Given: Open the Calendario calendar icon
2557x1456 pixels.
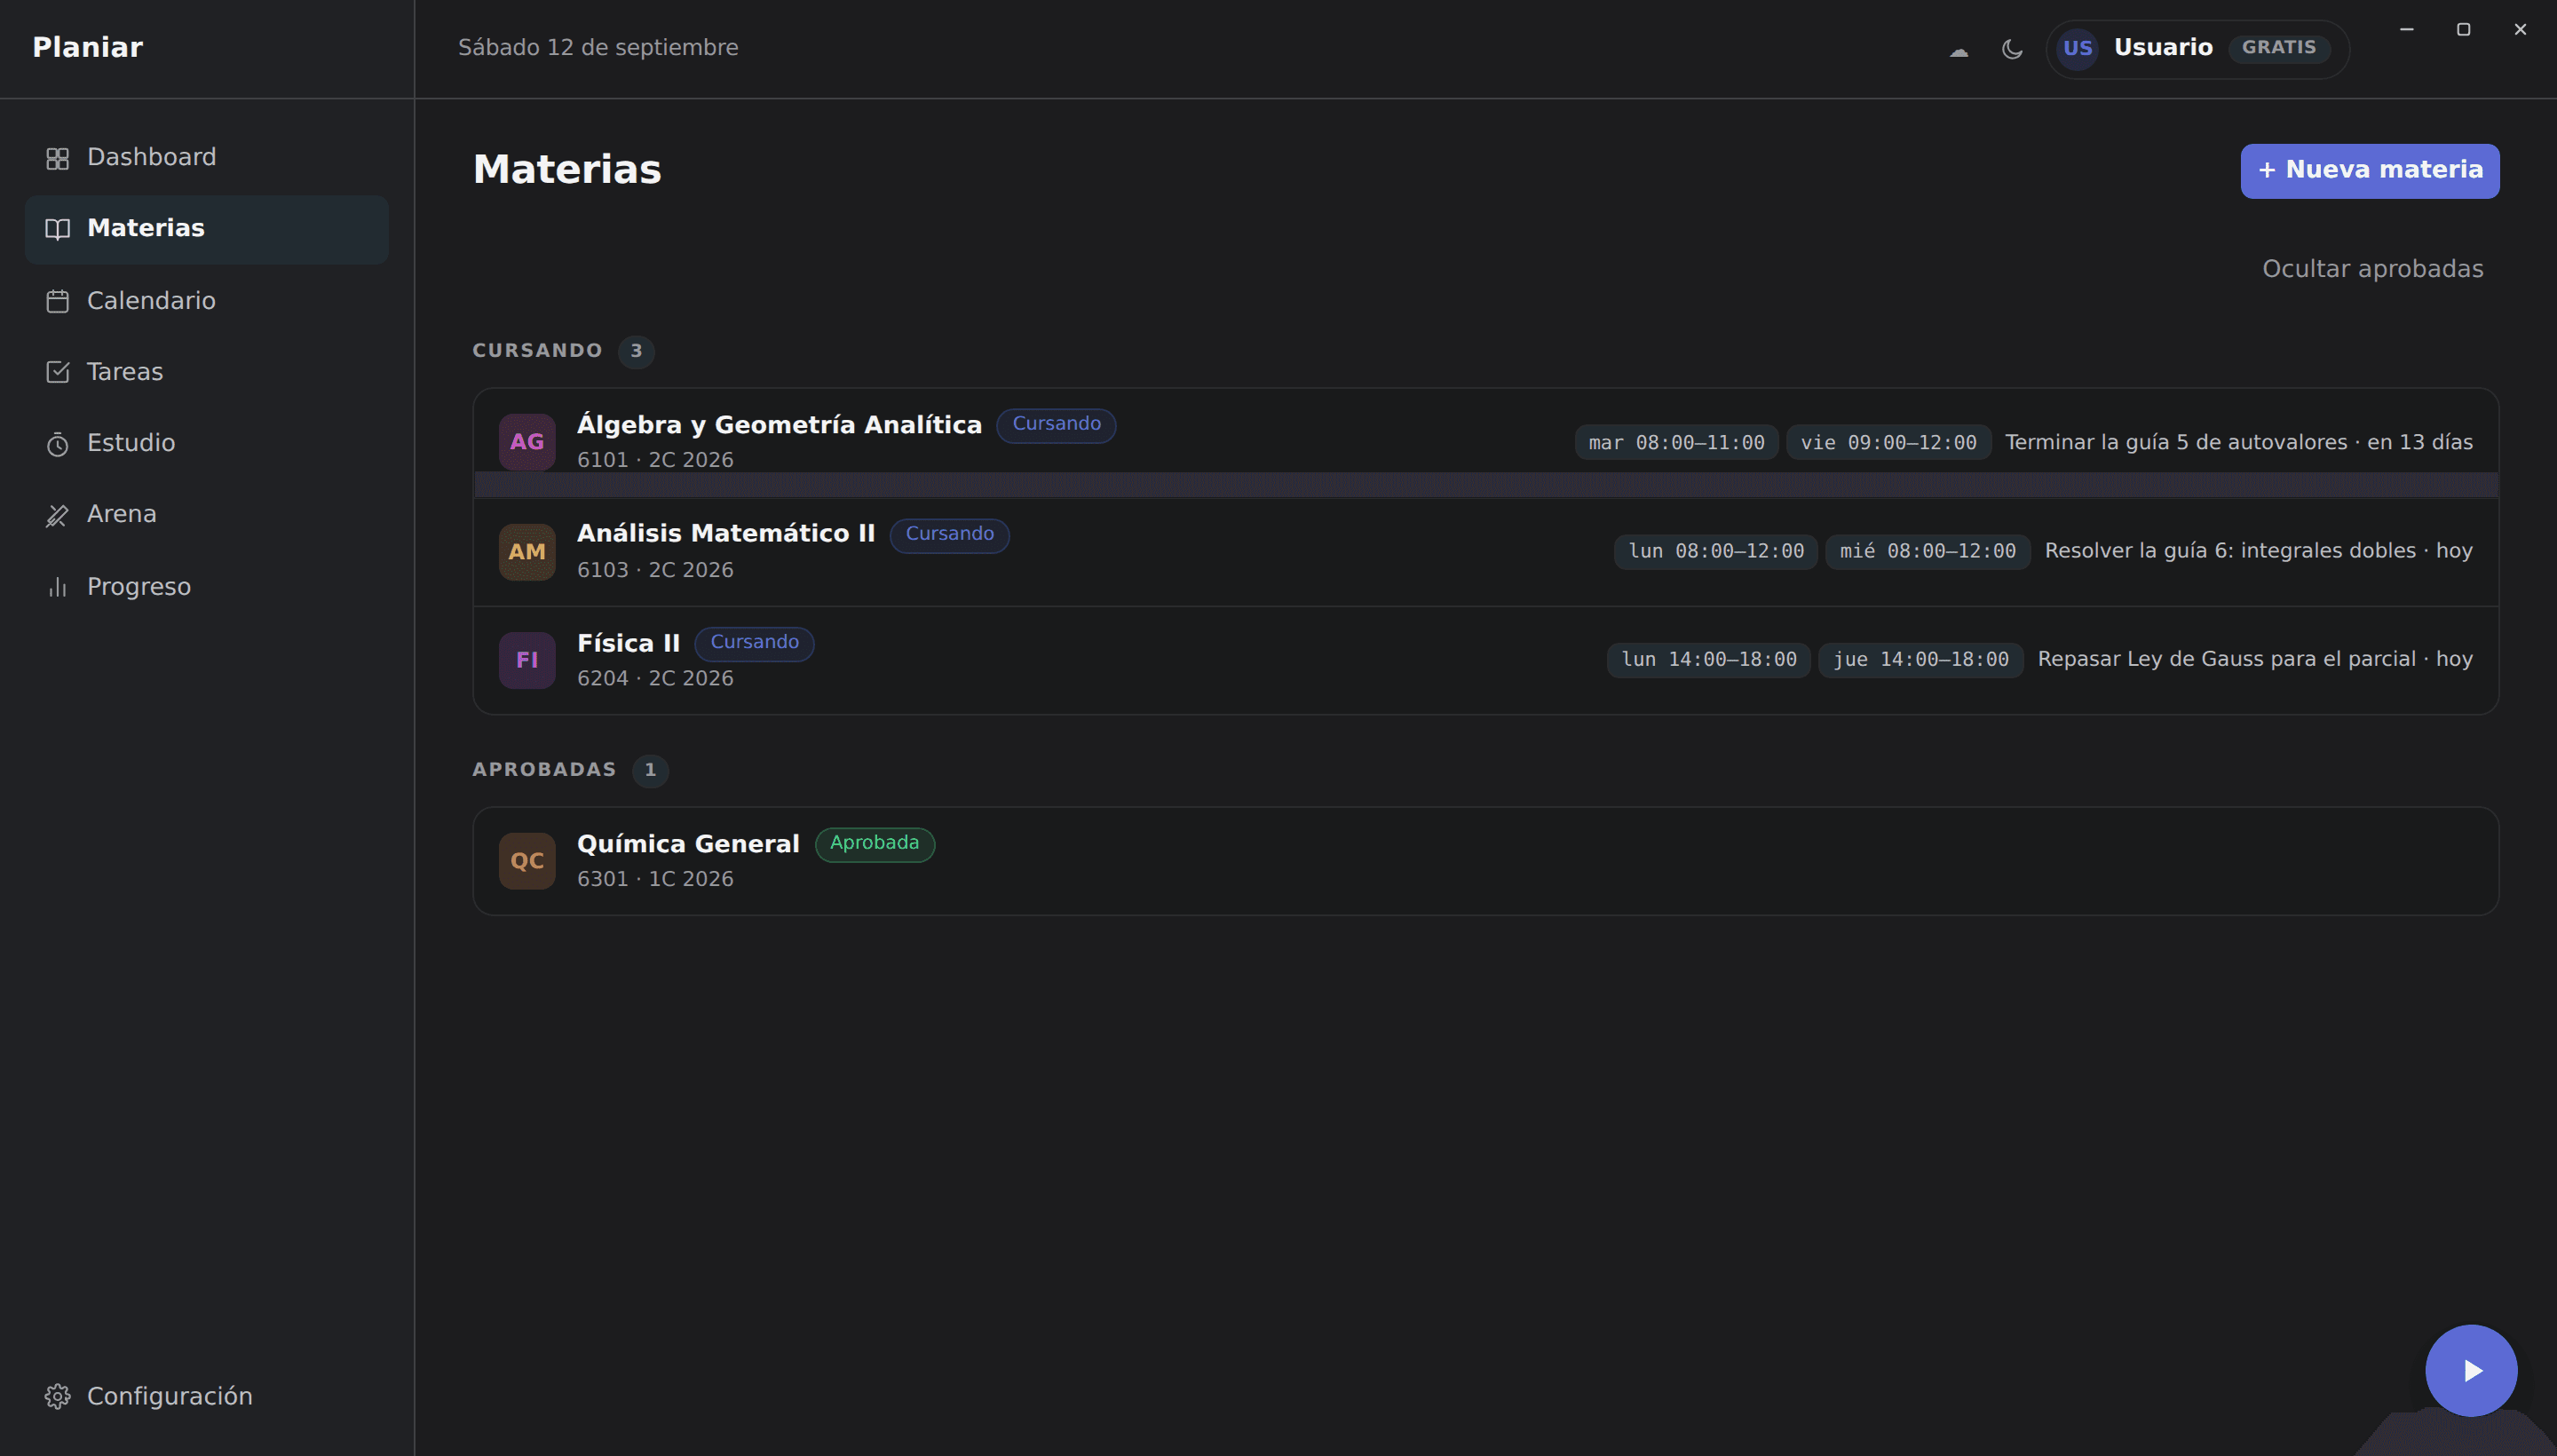Looking at the screenshot, I should point(58,301).
